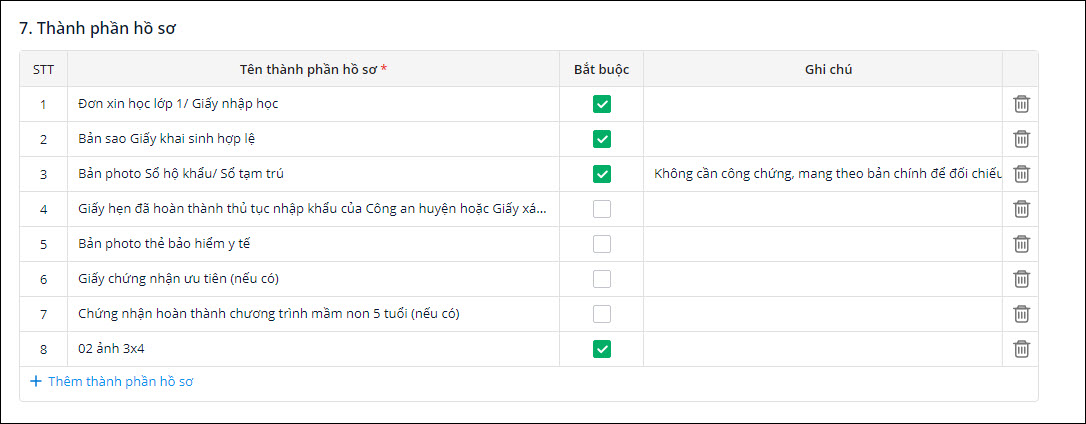
Task: Delete row 1 'Đơn xin học lớp 1'
Action: click(x=1021, y=104)
